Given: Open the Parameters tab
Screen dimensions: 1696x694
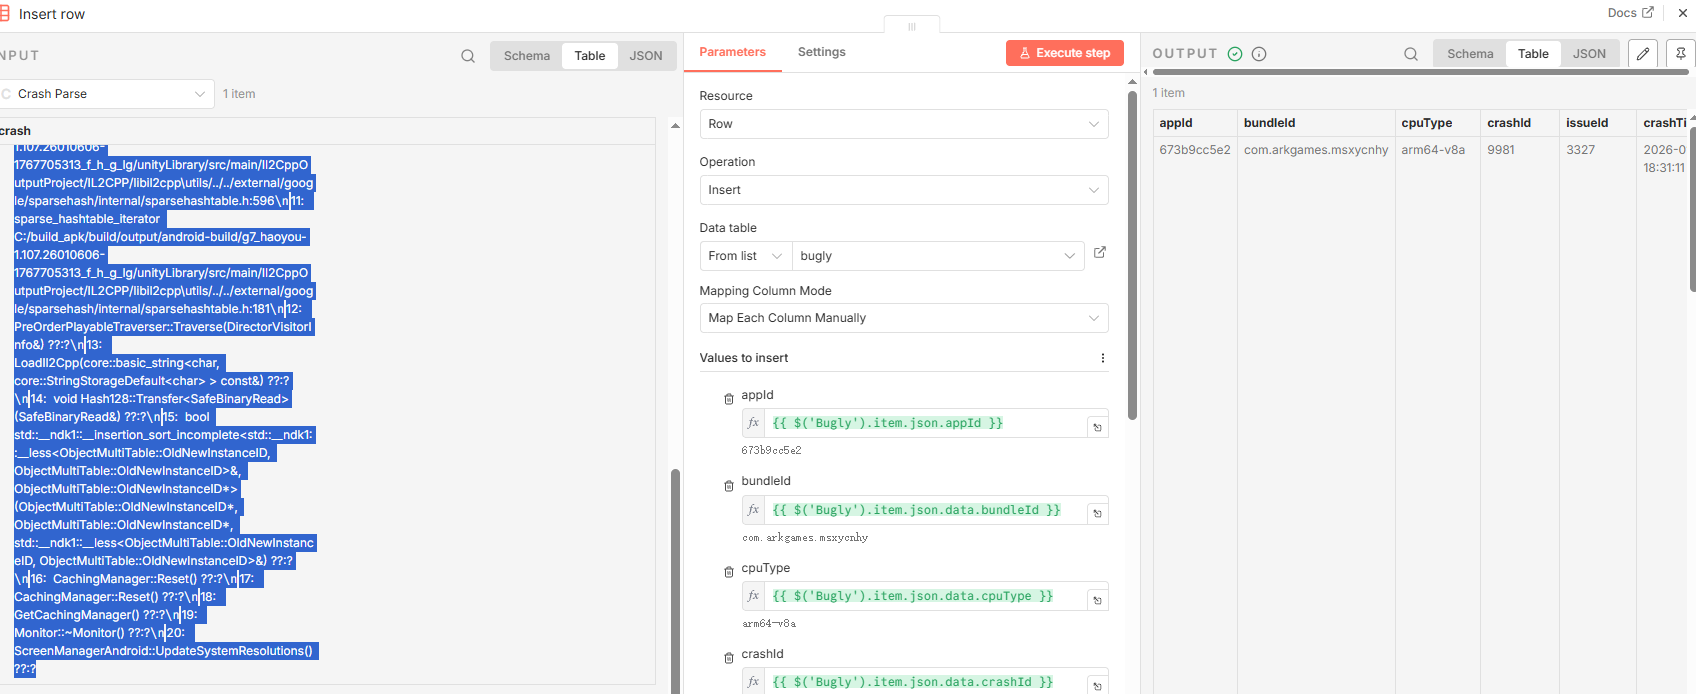Looking at the screenshot, I should pyautogui.click(x=732, y=52).
